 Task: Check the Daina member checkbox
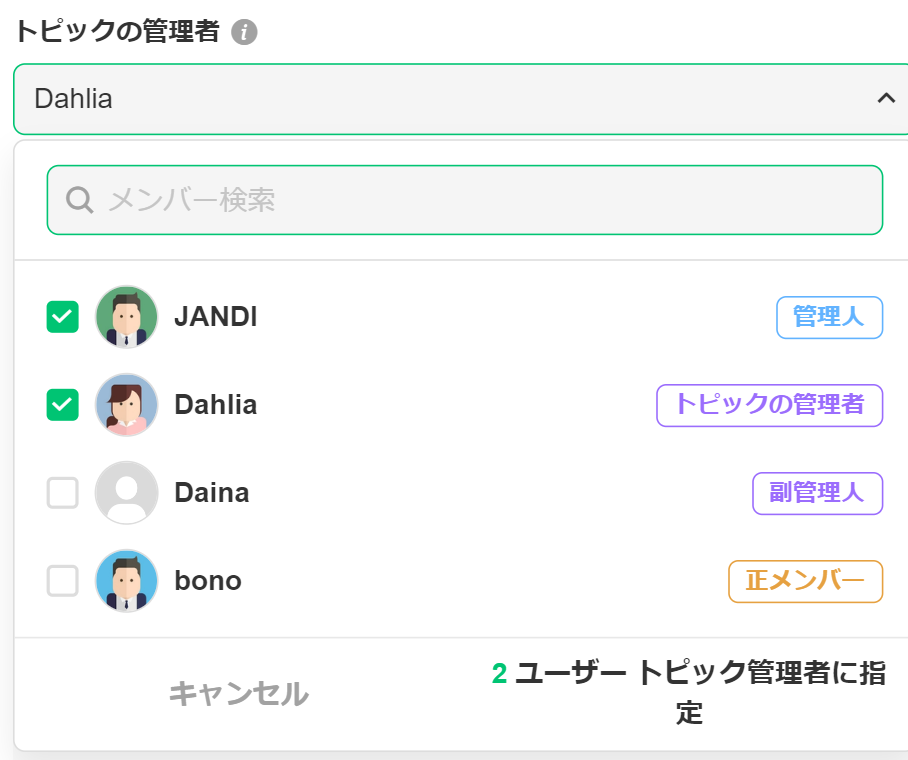pyautogui.click(x=63, y=493)
